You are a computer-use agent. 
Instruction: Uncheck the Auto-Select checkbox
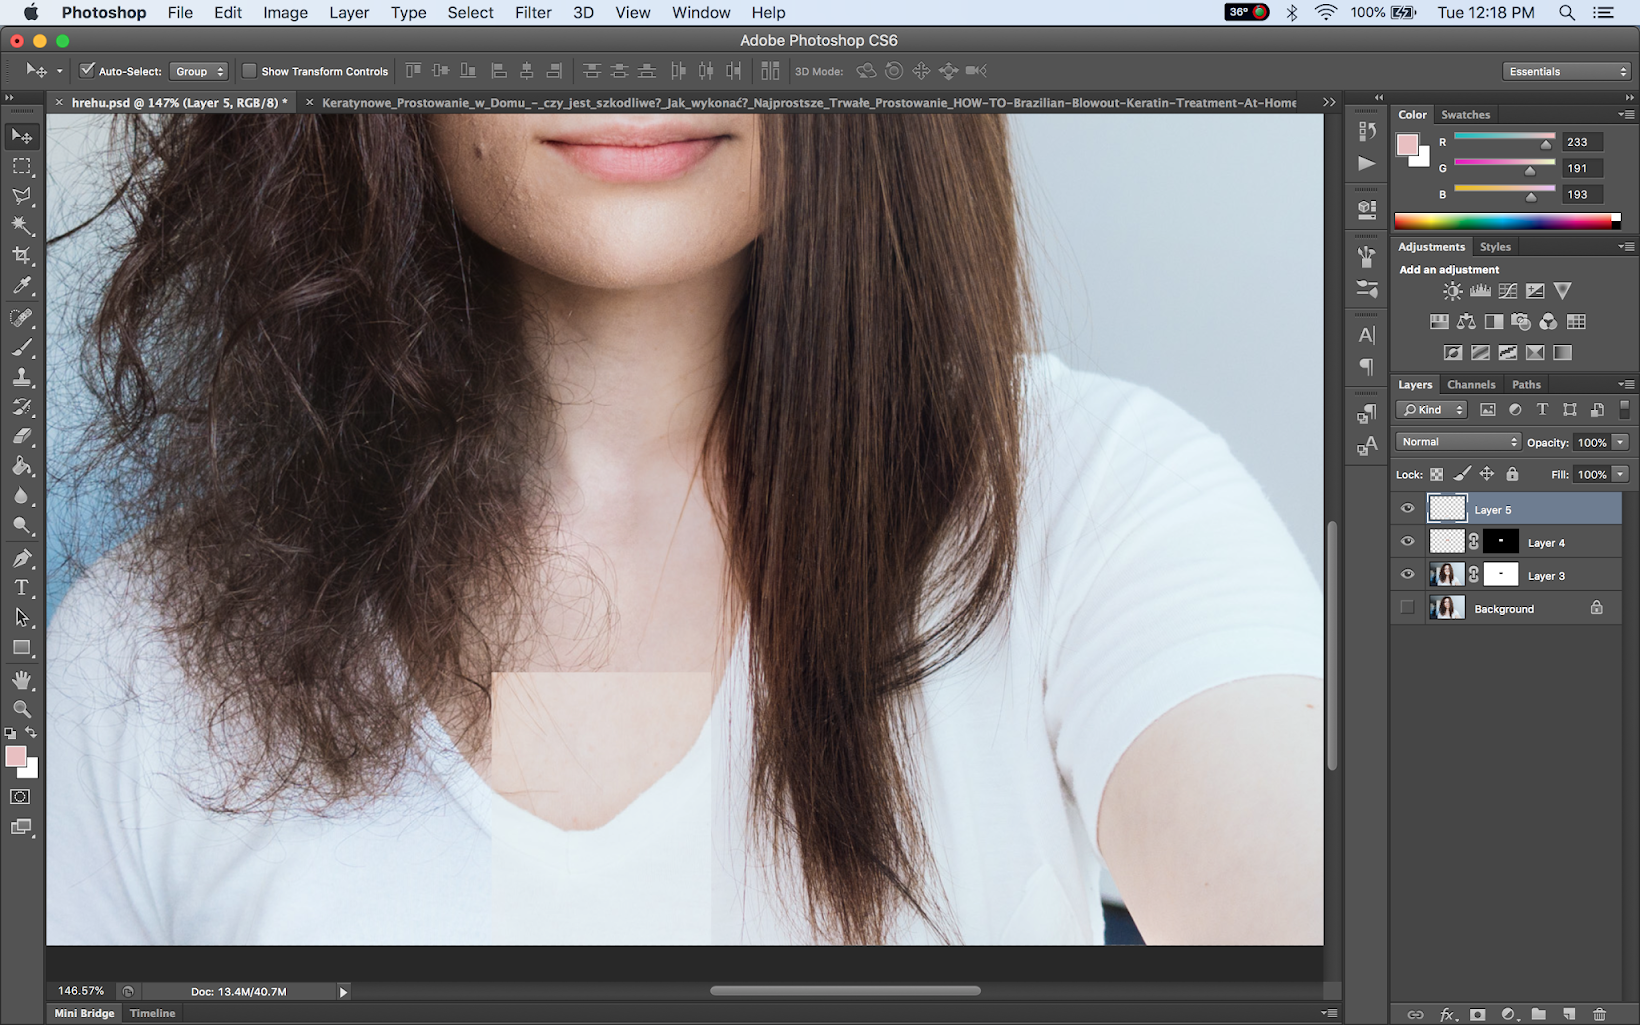click(87, 71)
